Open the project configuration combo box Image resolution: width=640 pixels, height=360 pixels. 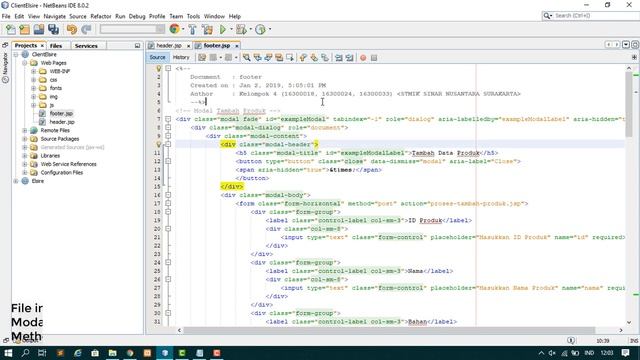click(x=132, y=29)
